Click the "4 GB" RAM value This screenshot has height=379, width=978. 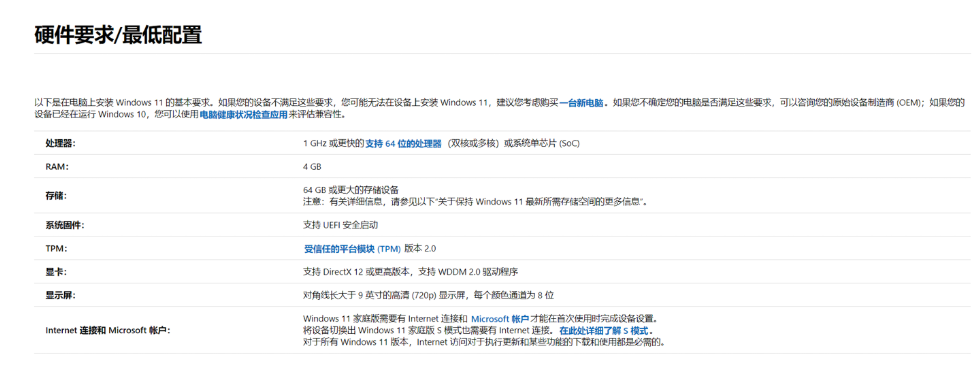point(312,167)
